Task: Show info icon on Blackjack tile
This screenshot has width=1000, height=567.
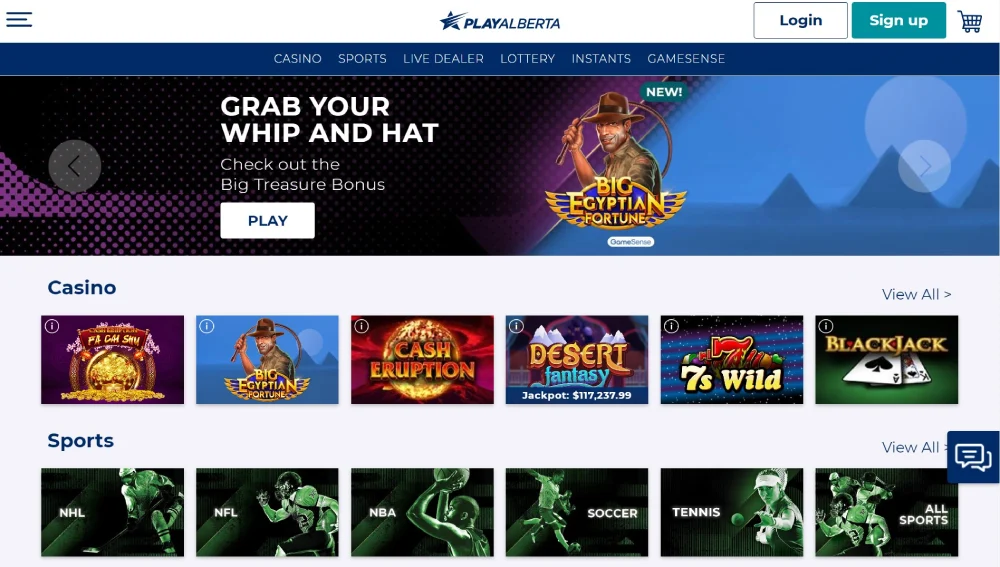Action: click(x=826, y=326)
